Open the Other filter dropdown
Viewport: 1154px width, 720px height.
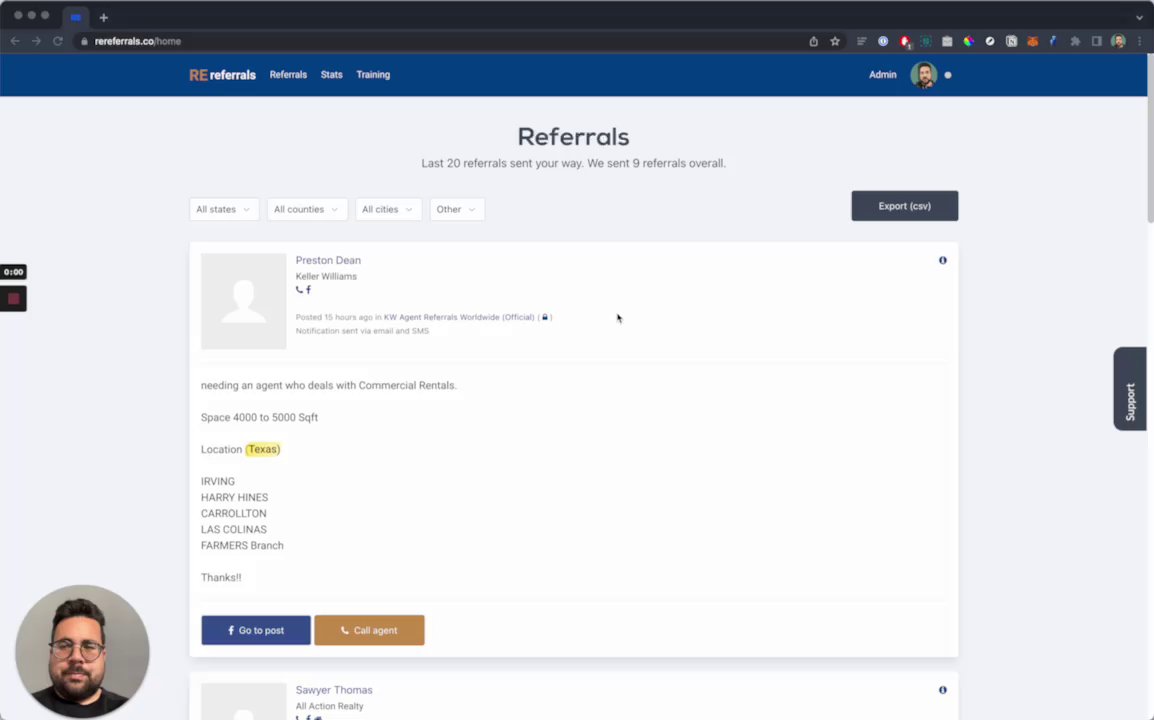[456, 209]
